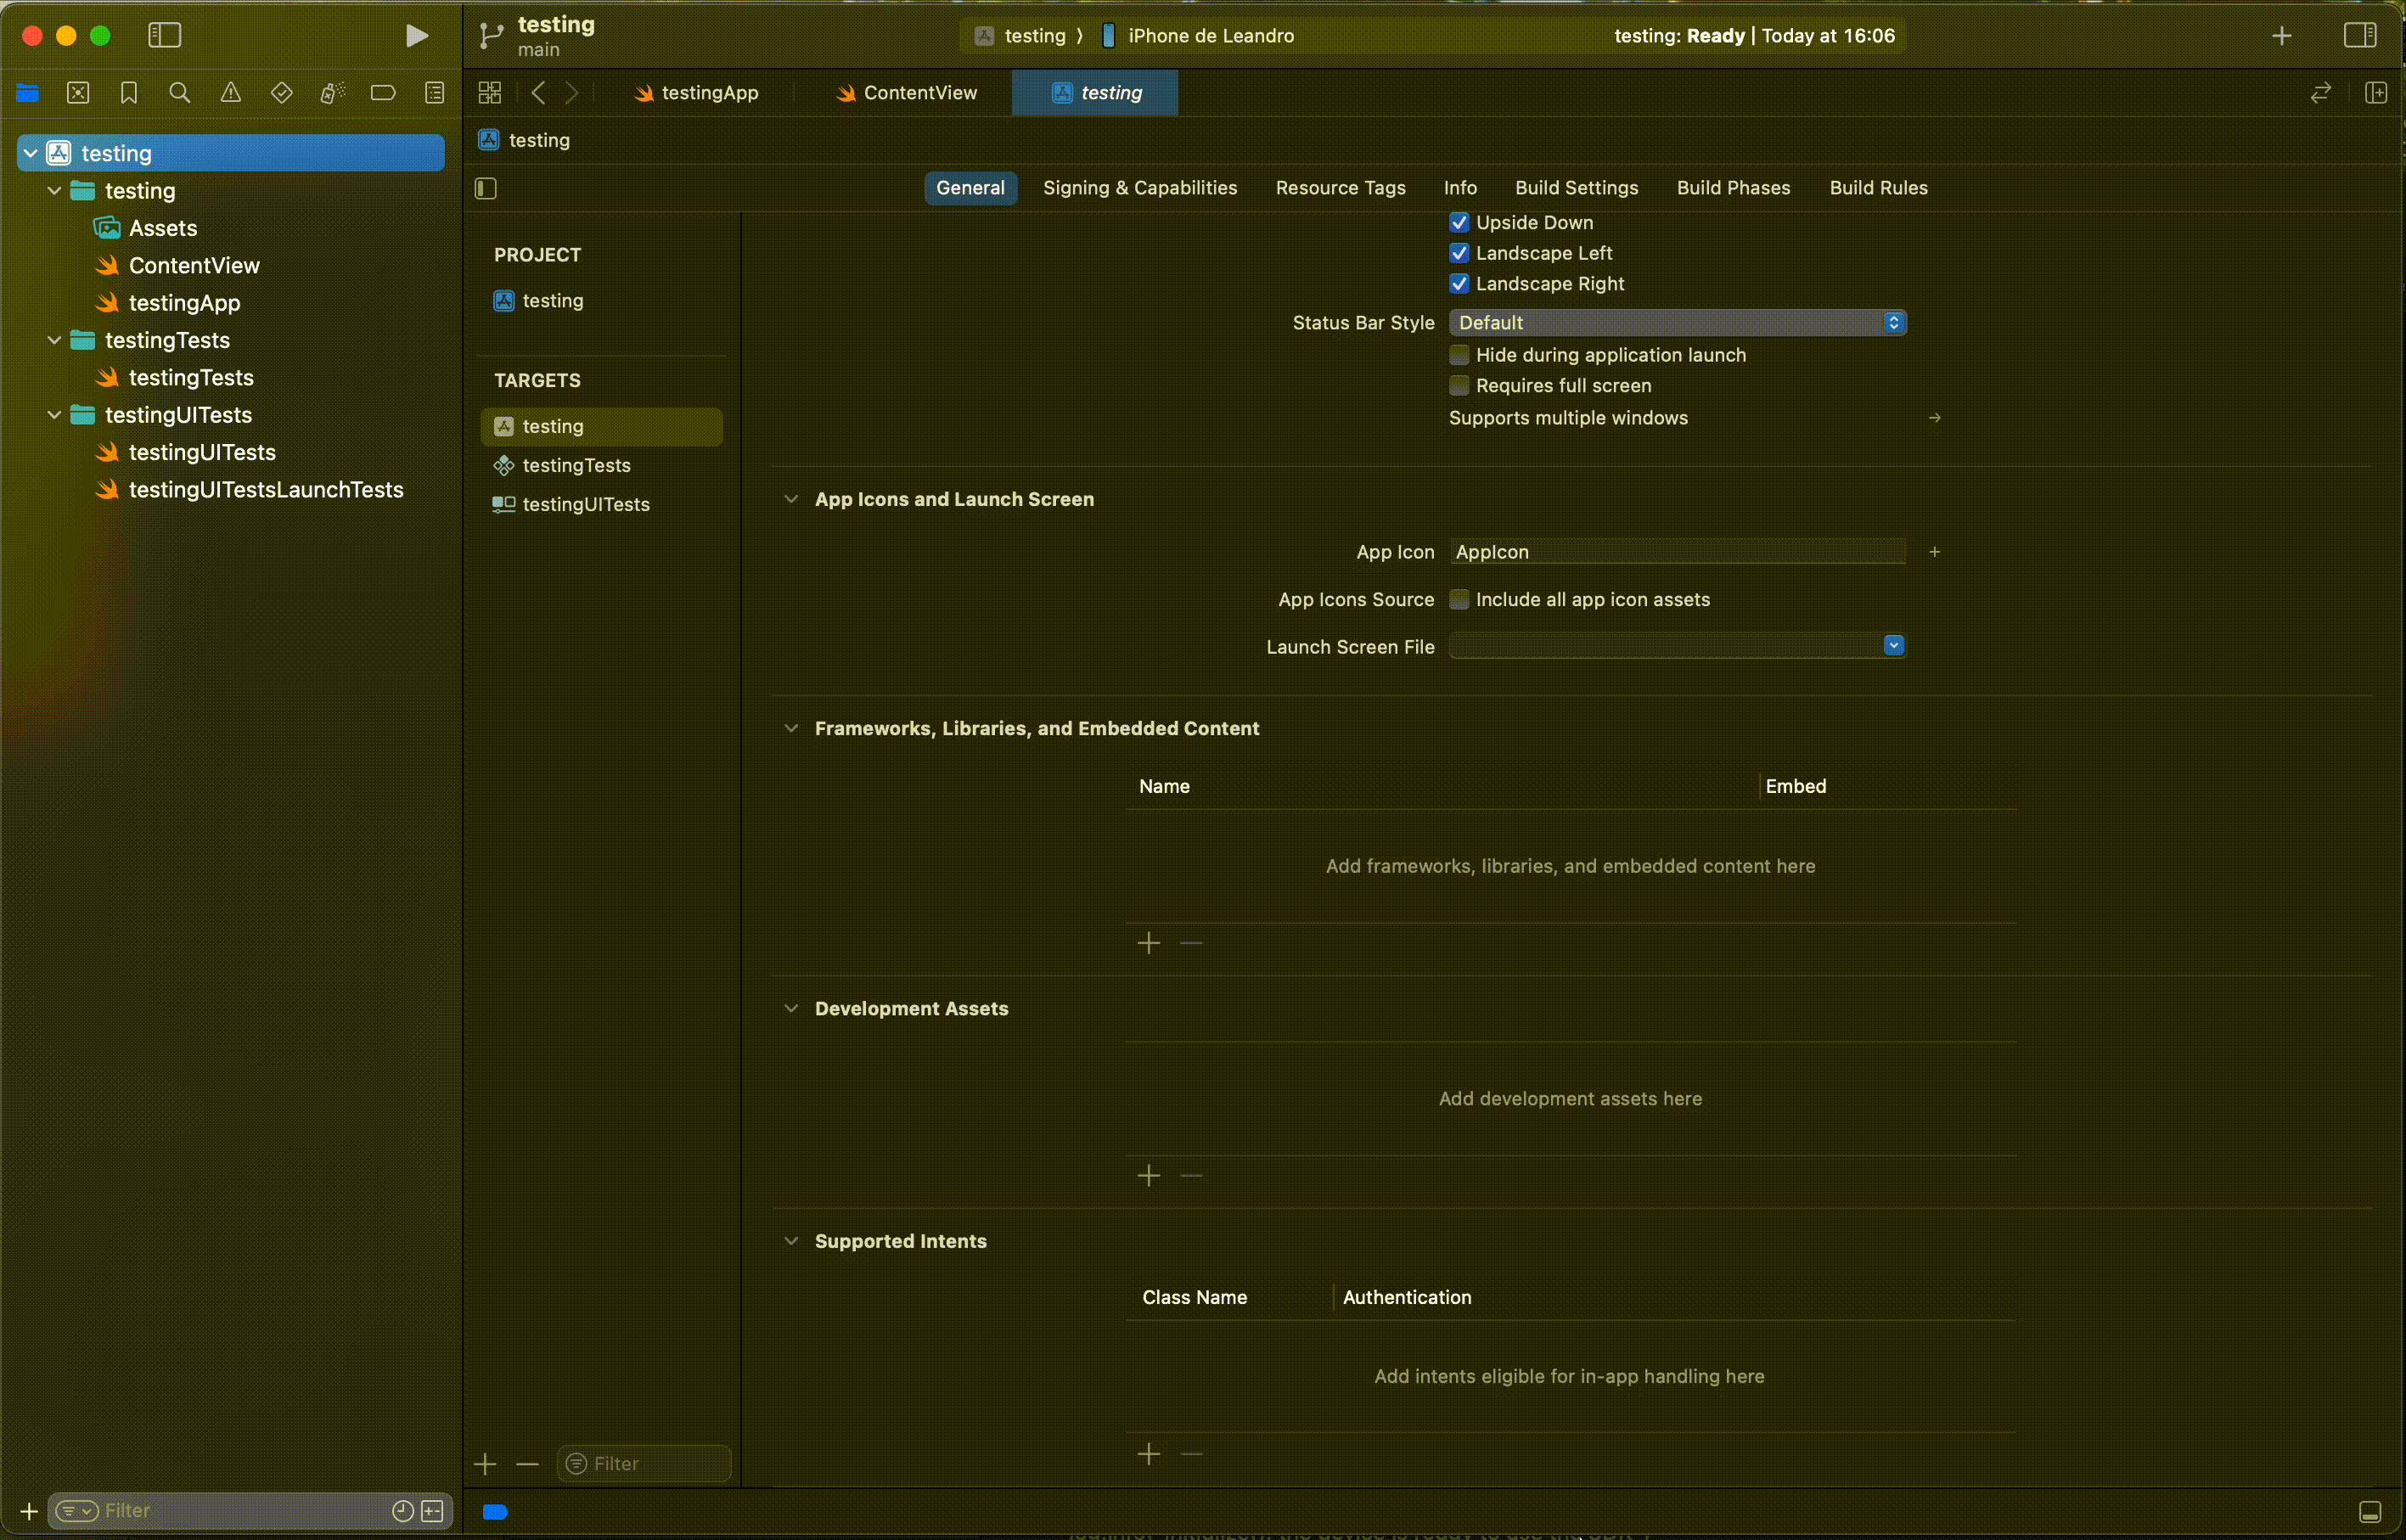Collapse Frameworks, Libraries, and Embedded Content section
Image resolution: width=2406 pixels, height=1540 pixels.
click(791, 729)
